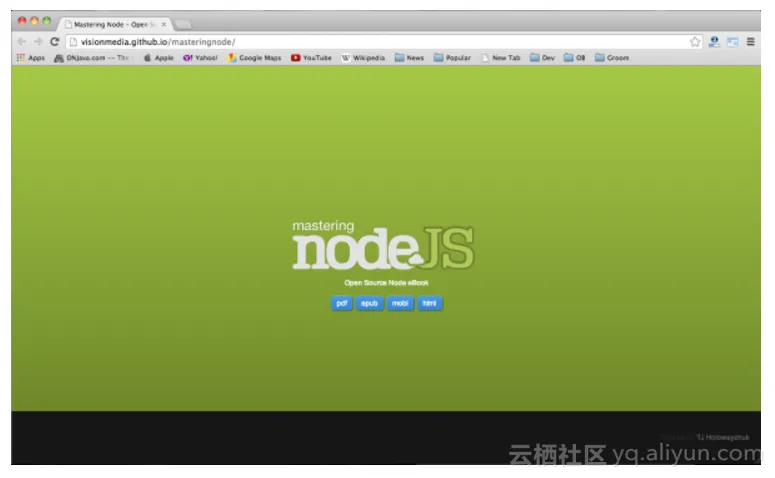Click the mastering nodeJS logo
The height and width of the screenshot is (478, 775).
tap(383, 246)
